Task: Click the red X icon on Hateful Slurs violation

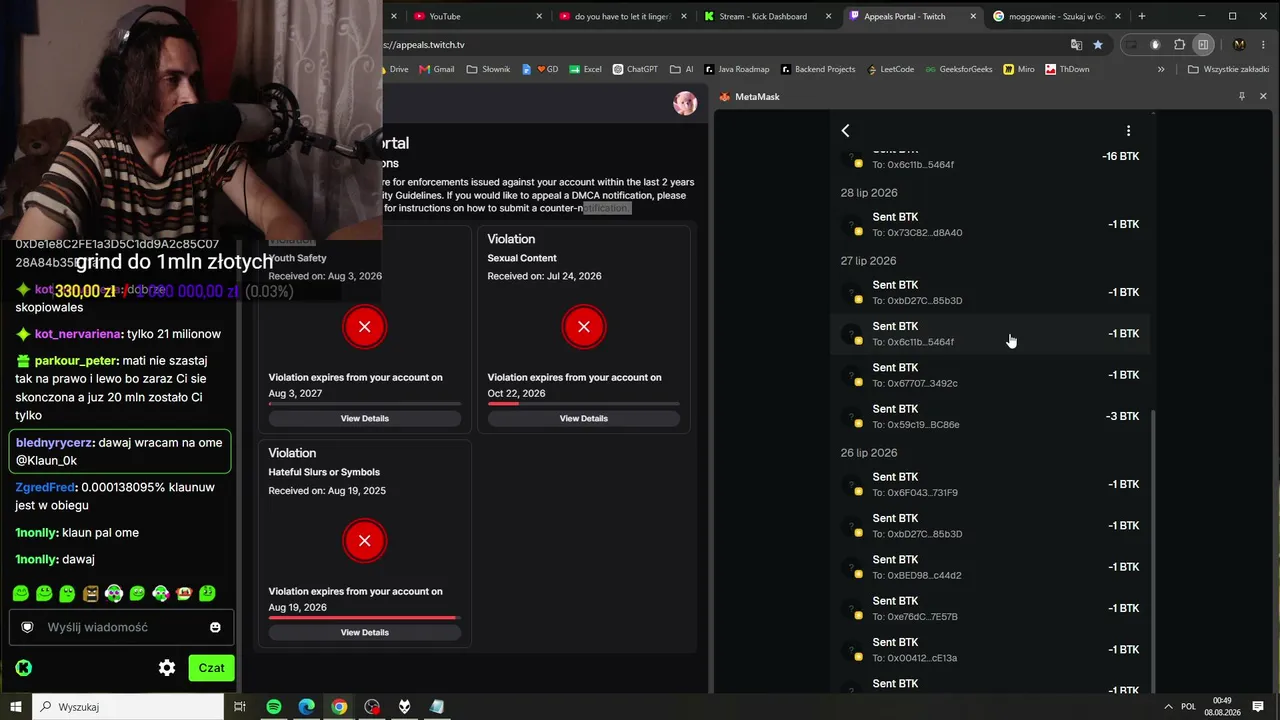Action: [365, 541]
